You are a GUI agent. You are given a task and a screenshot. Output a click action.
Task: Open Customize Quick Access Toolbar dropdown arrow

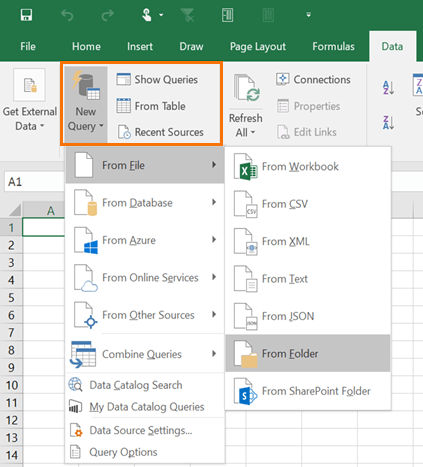coord(309,15)
